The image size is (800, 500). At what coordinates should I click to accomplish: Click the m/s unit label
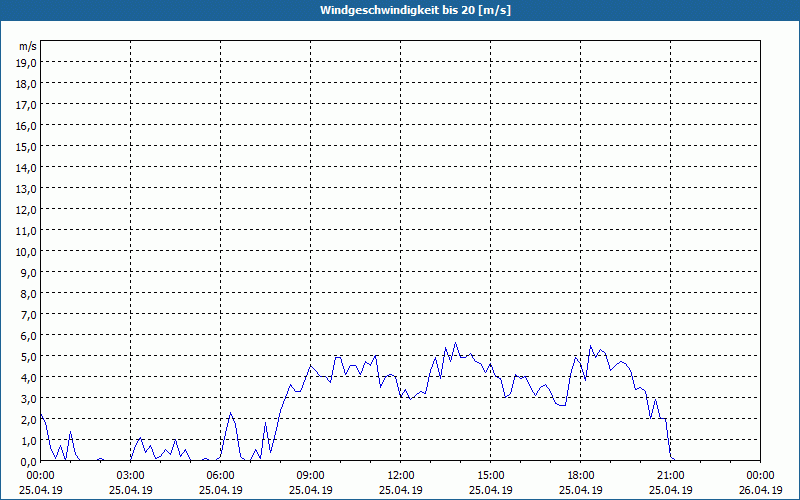[x=28, y=46]
